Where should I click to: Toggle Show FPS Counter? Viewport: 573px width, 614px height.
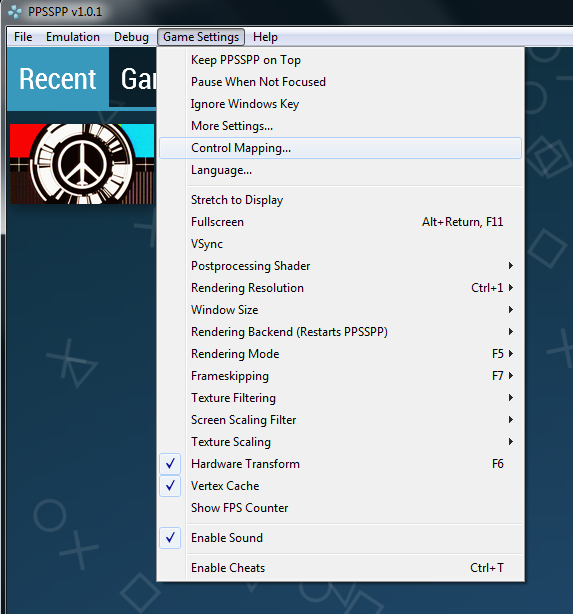340,508
